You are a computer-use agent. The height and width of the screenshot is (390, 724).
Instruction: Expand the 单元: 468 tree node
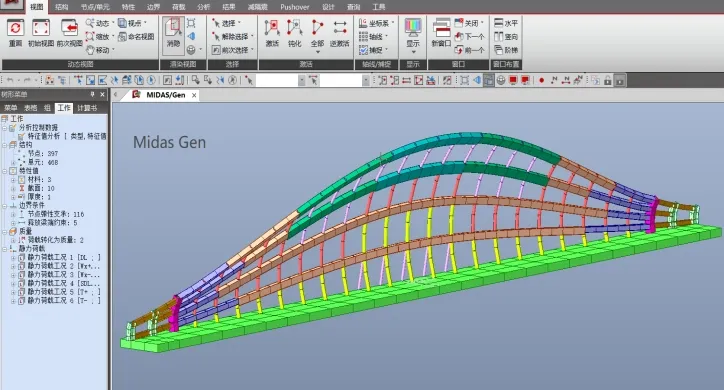(13, 162)
